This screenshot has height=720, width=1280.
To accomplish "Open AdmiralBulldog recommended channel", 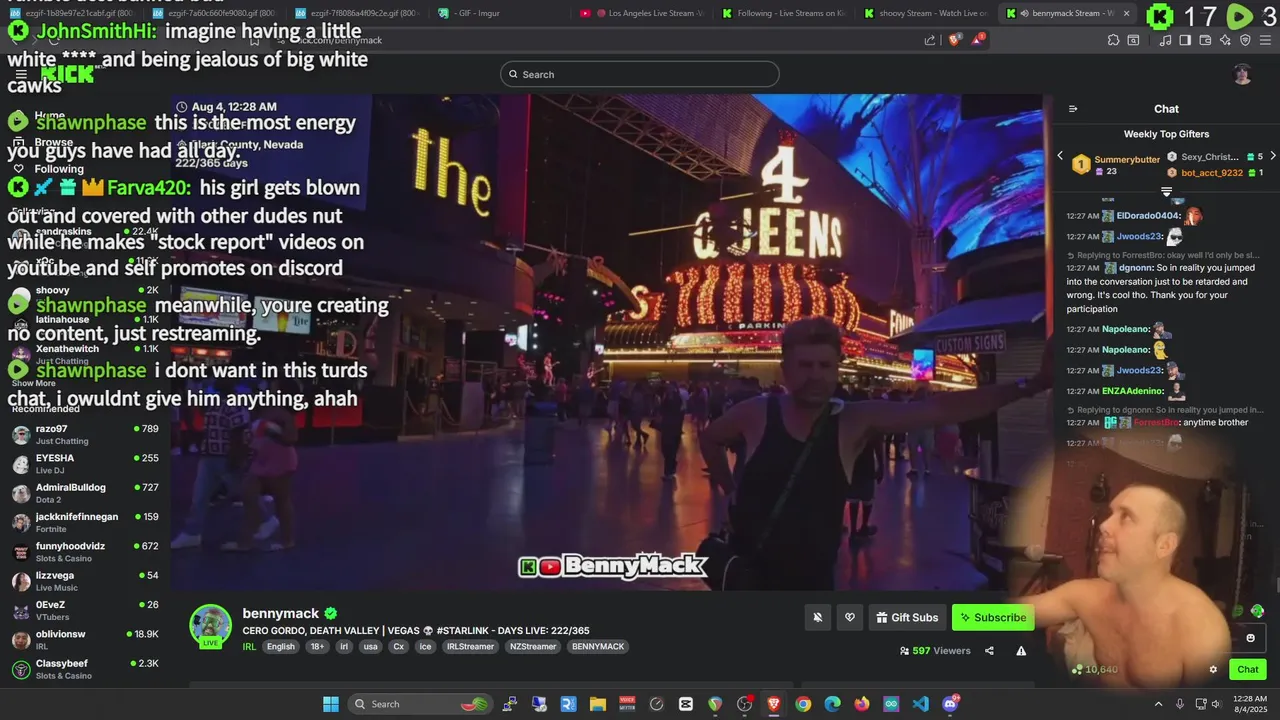I will pyautogui.click(x=85, y=493).
